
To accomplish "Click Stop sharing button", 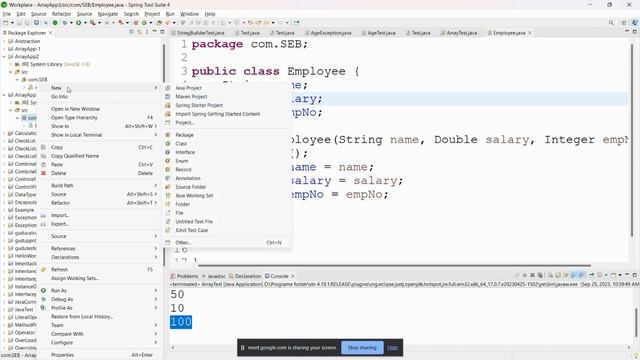I will [362, 348].
